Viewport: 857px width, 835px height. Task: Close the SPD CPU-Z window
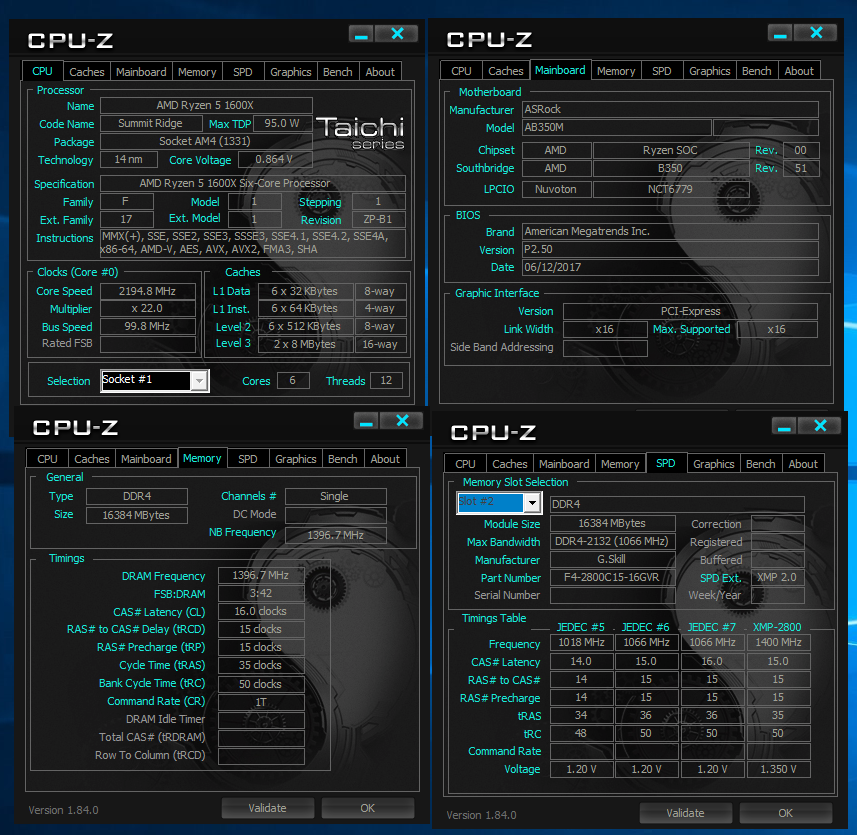[x=820, y=425]
